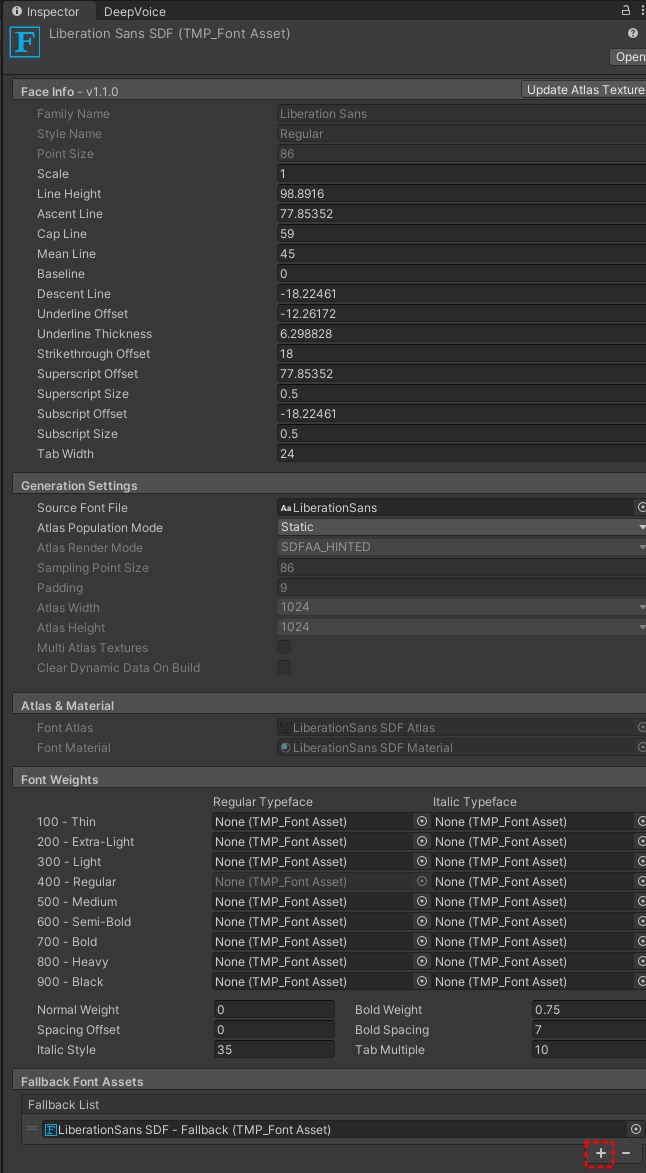Select LiberationSans SDF - Fallback list entry
646x1173 pixels.
336,1130
